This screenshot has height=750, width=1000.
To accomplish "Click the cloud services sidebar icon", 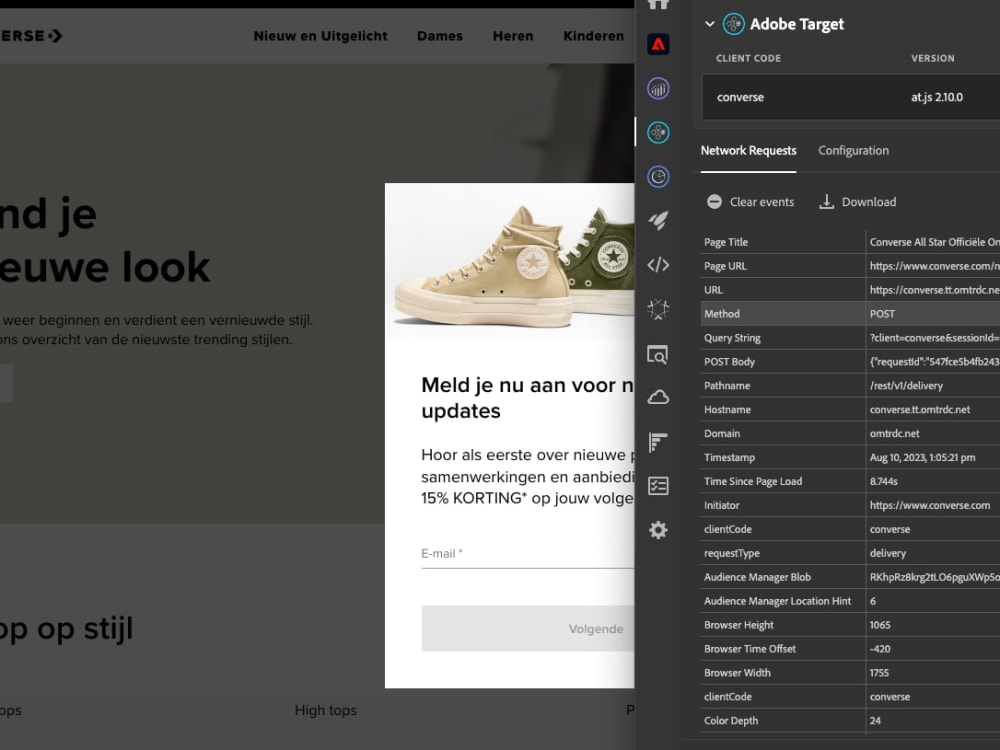I will pyautogui.click(x=658, y=397).
